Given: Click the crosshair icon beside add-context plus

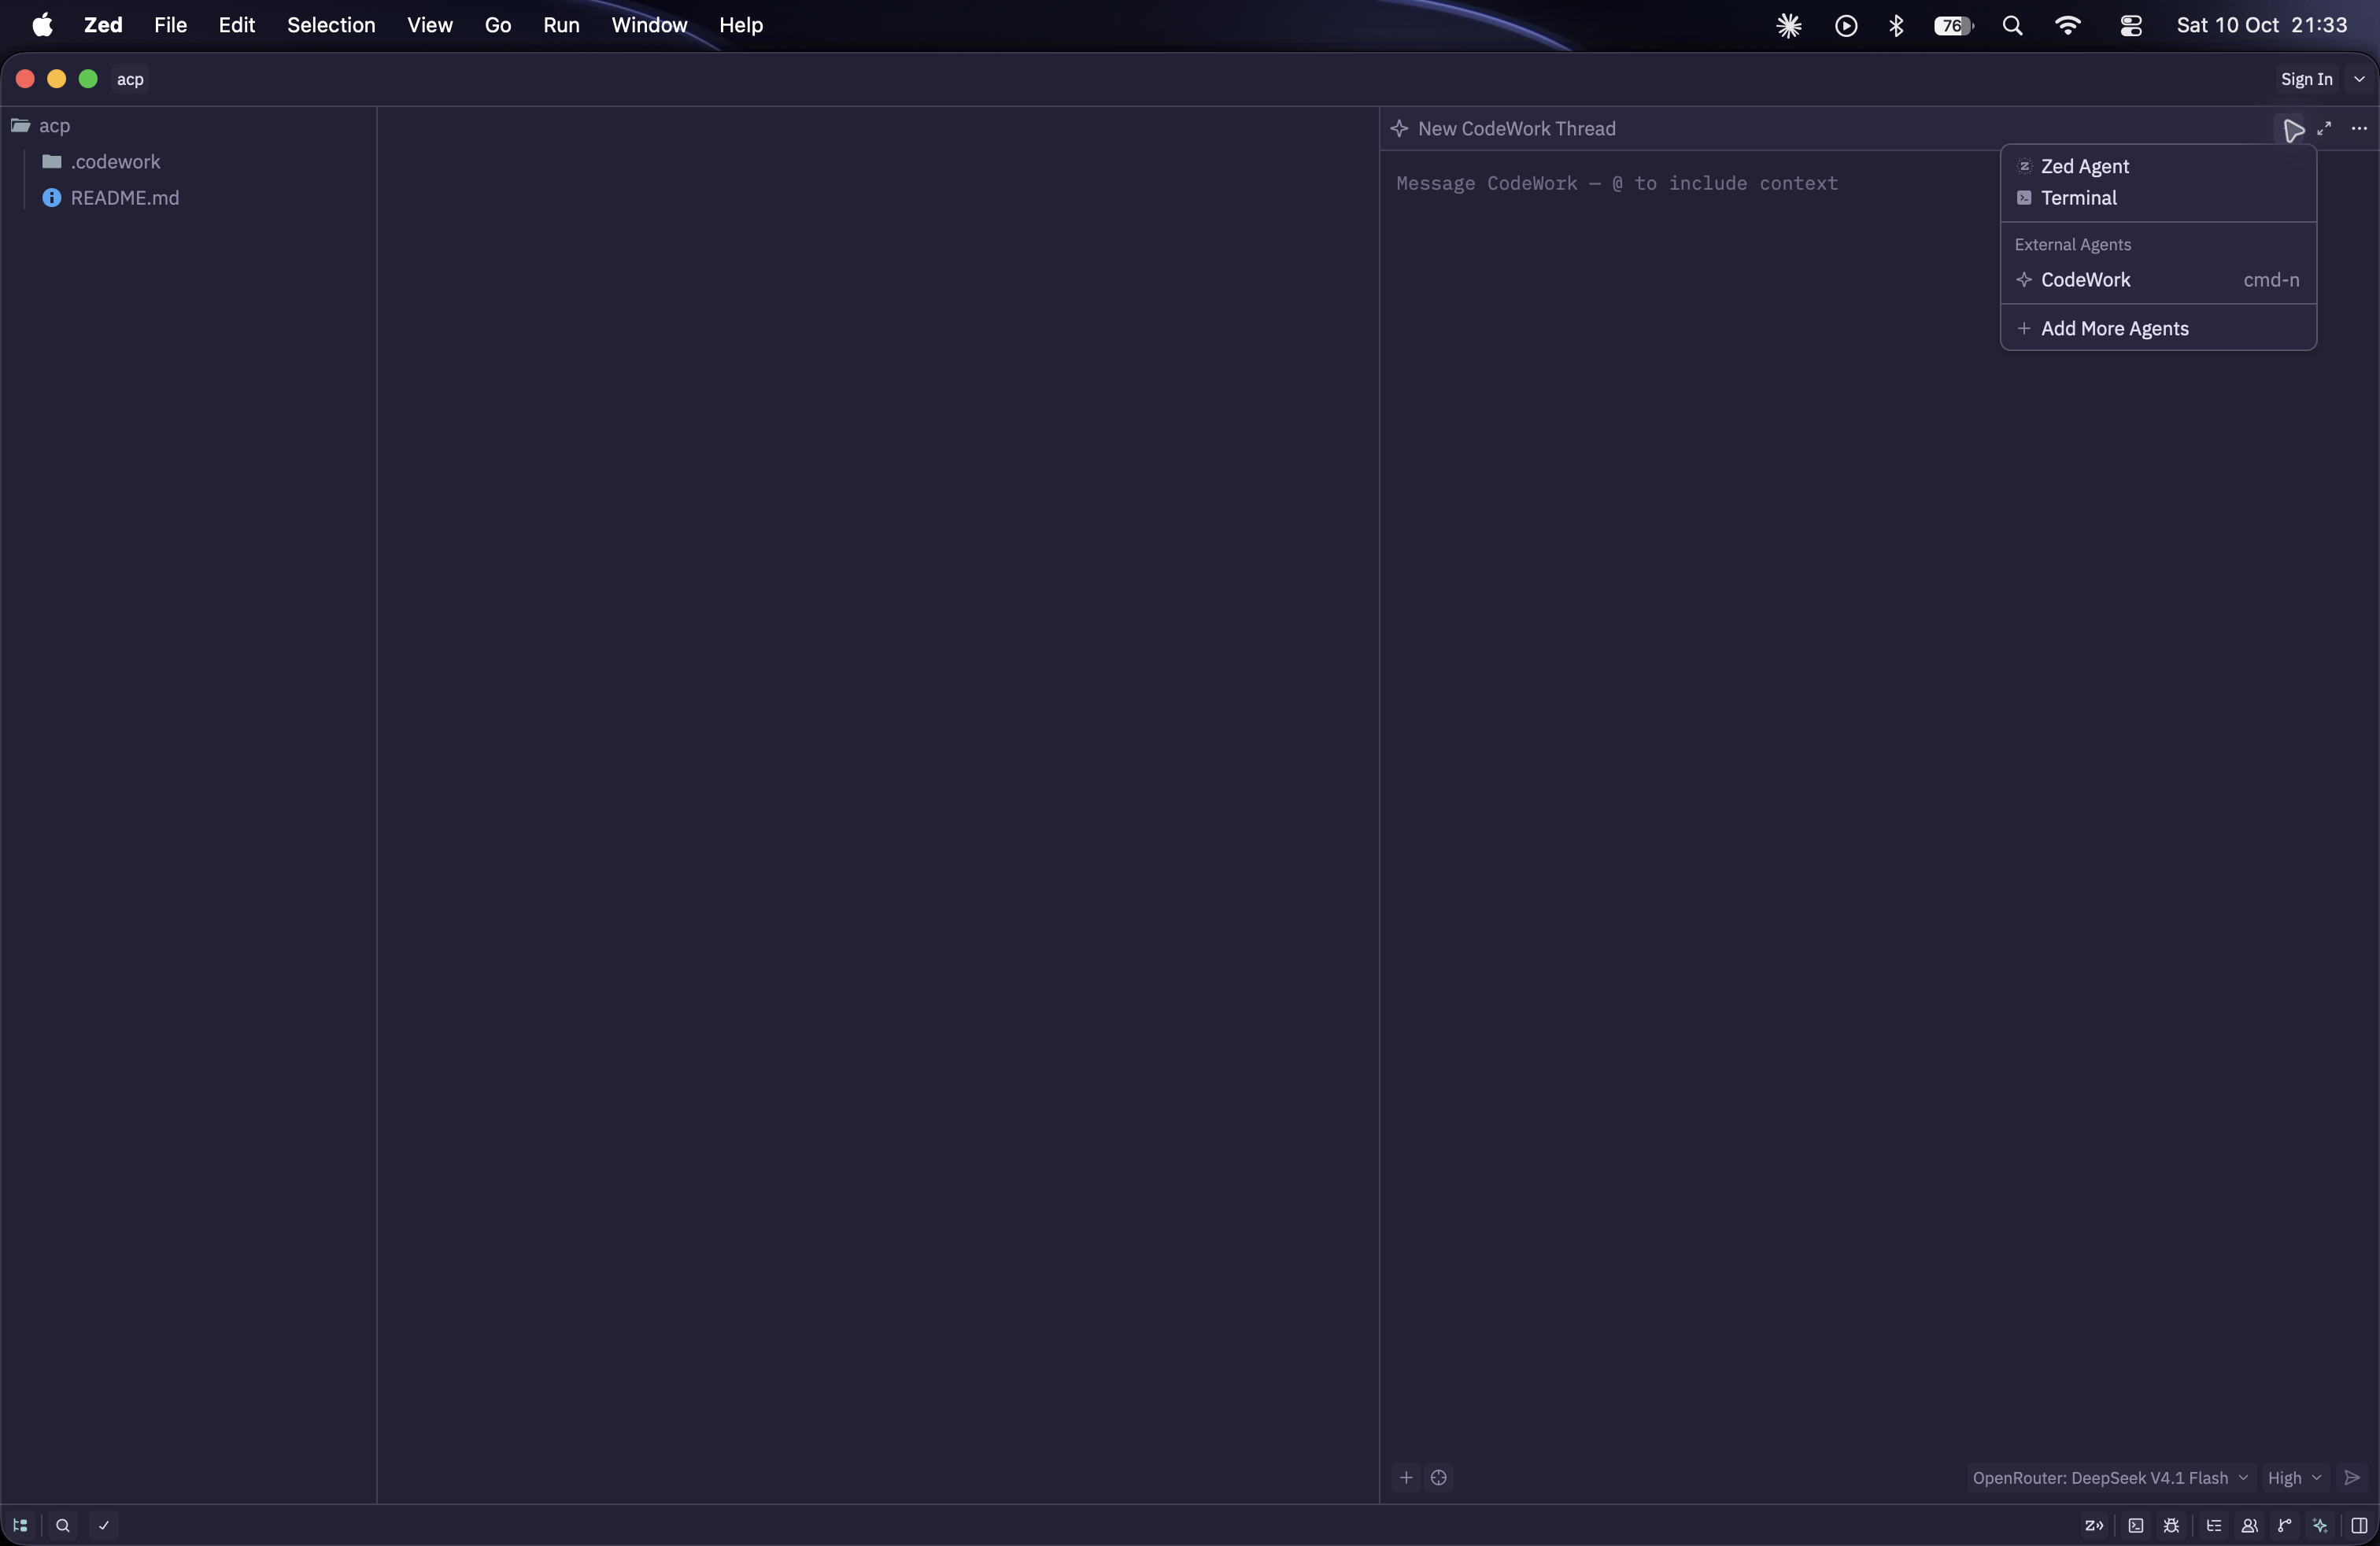Looking at the screenshot, I should [1439, 1477].
